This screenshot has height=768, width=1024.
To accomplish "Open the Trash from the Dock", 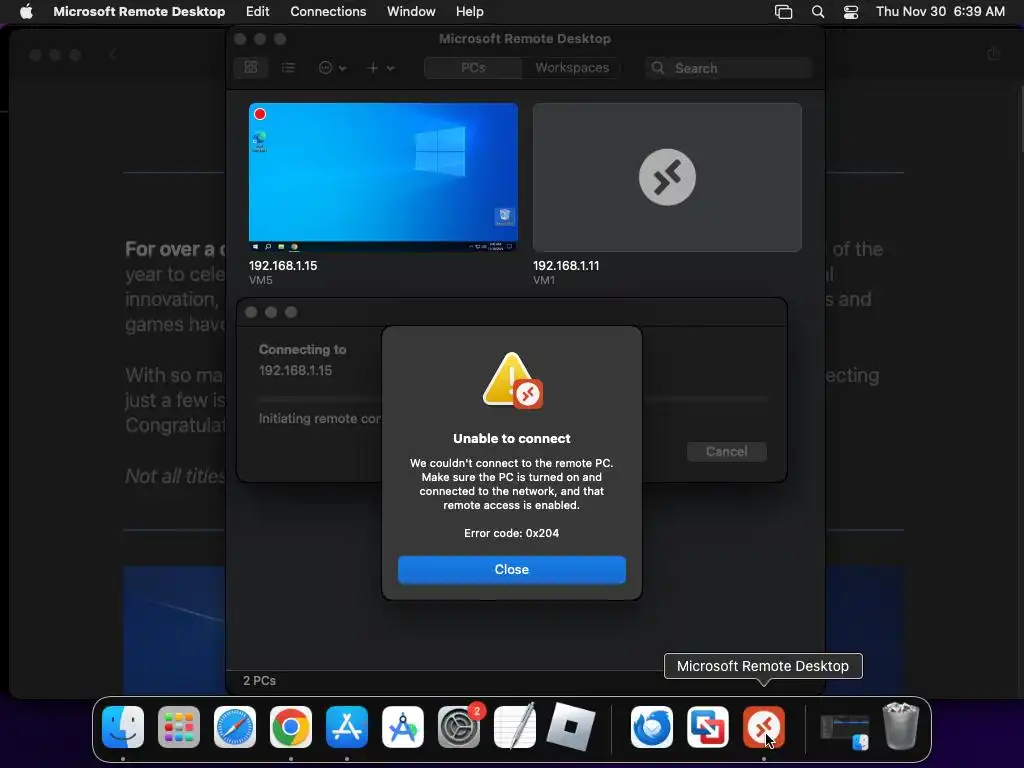I will coord(901,726).
